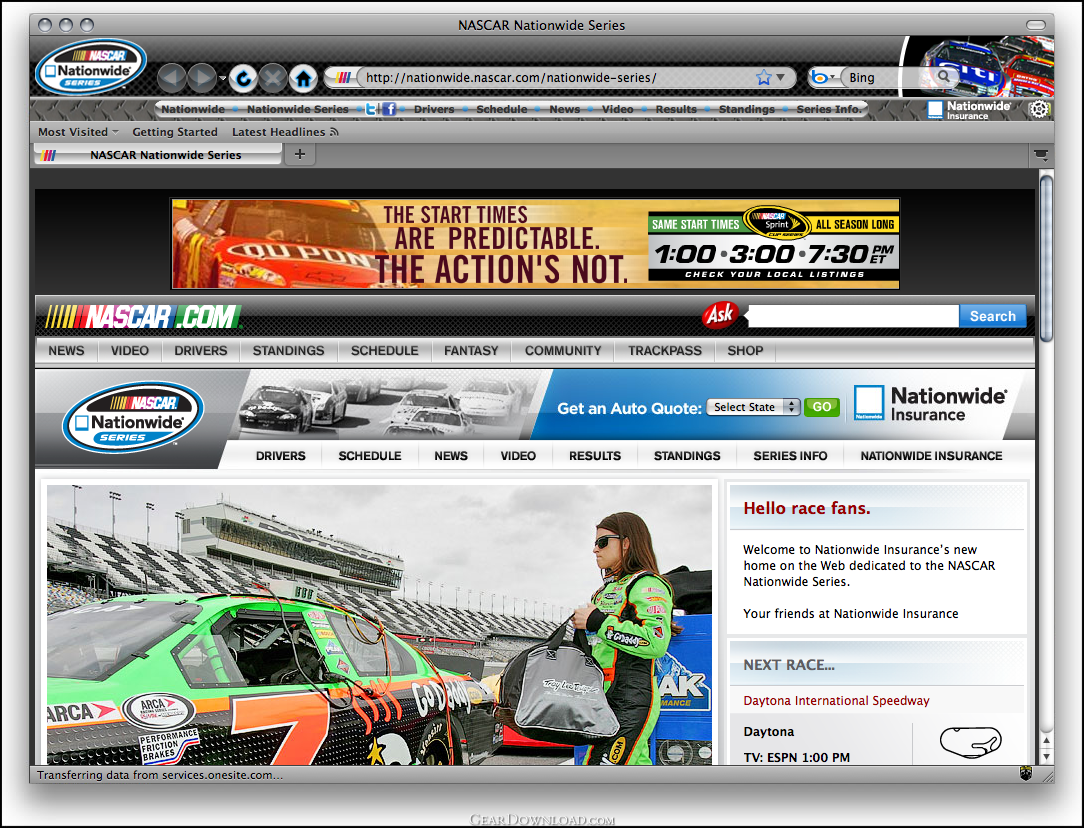Click the browser Back arrow button
This screenshot has width=1084, height=828.
pos(171,77)
